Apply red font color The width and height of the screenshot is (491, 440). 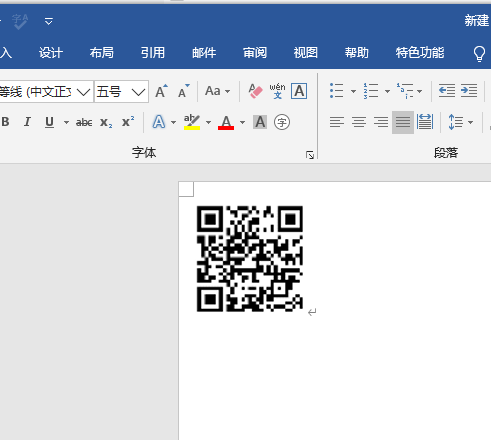pyautogui.click(x=226, y=122)
